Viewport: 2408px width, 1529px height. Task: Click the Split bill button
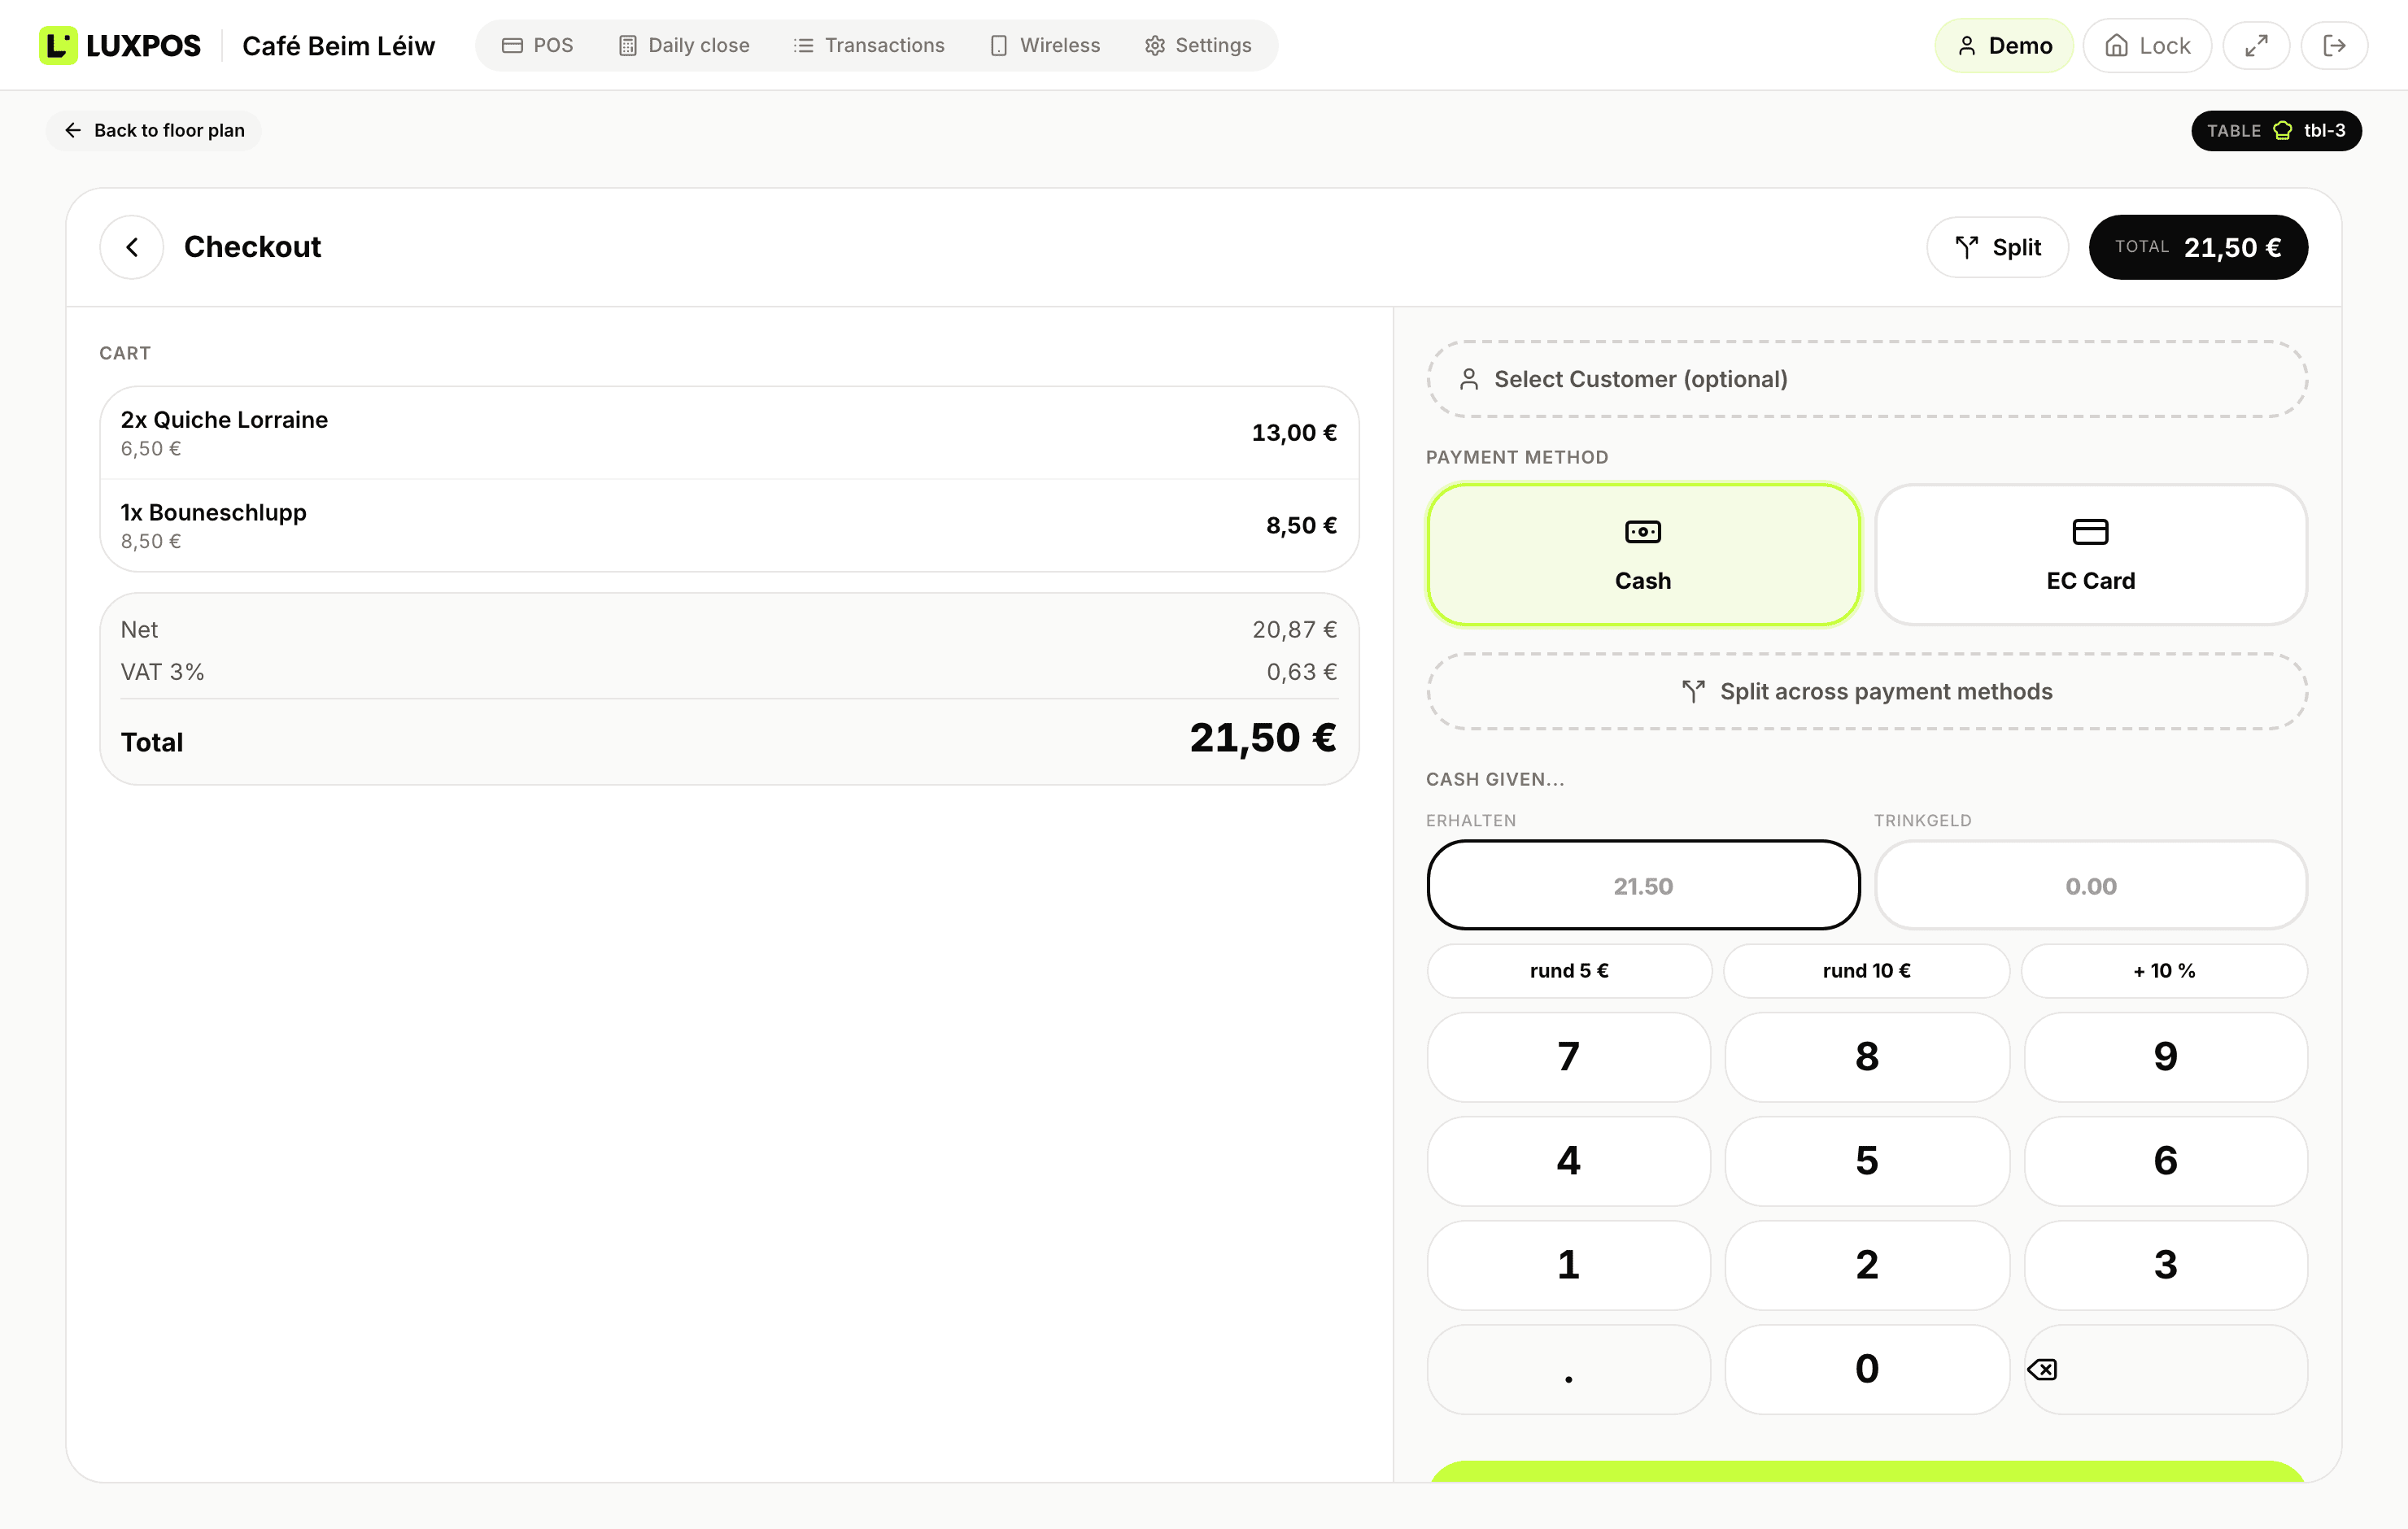tap(1997, 247)
